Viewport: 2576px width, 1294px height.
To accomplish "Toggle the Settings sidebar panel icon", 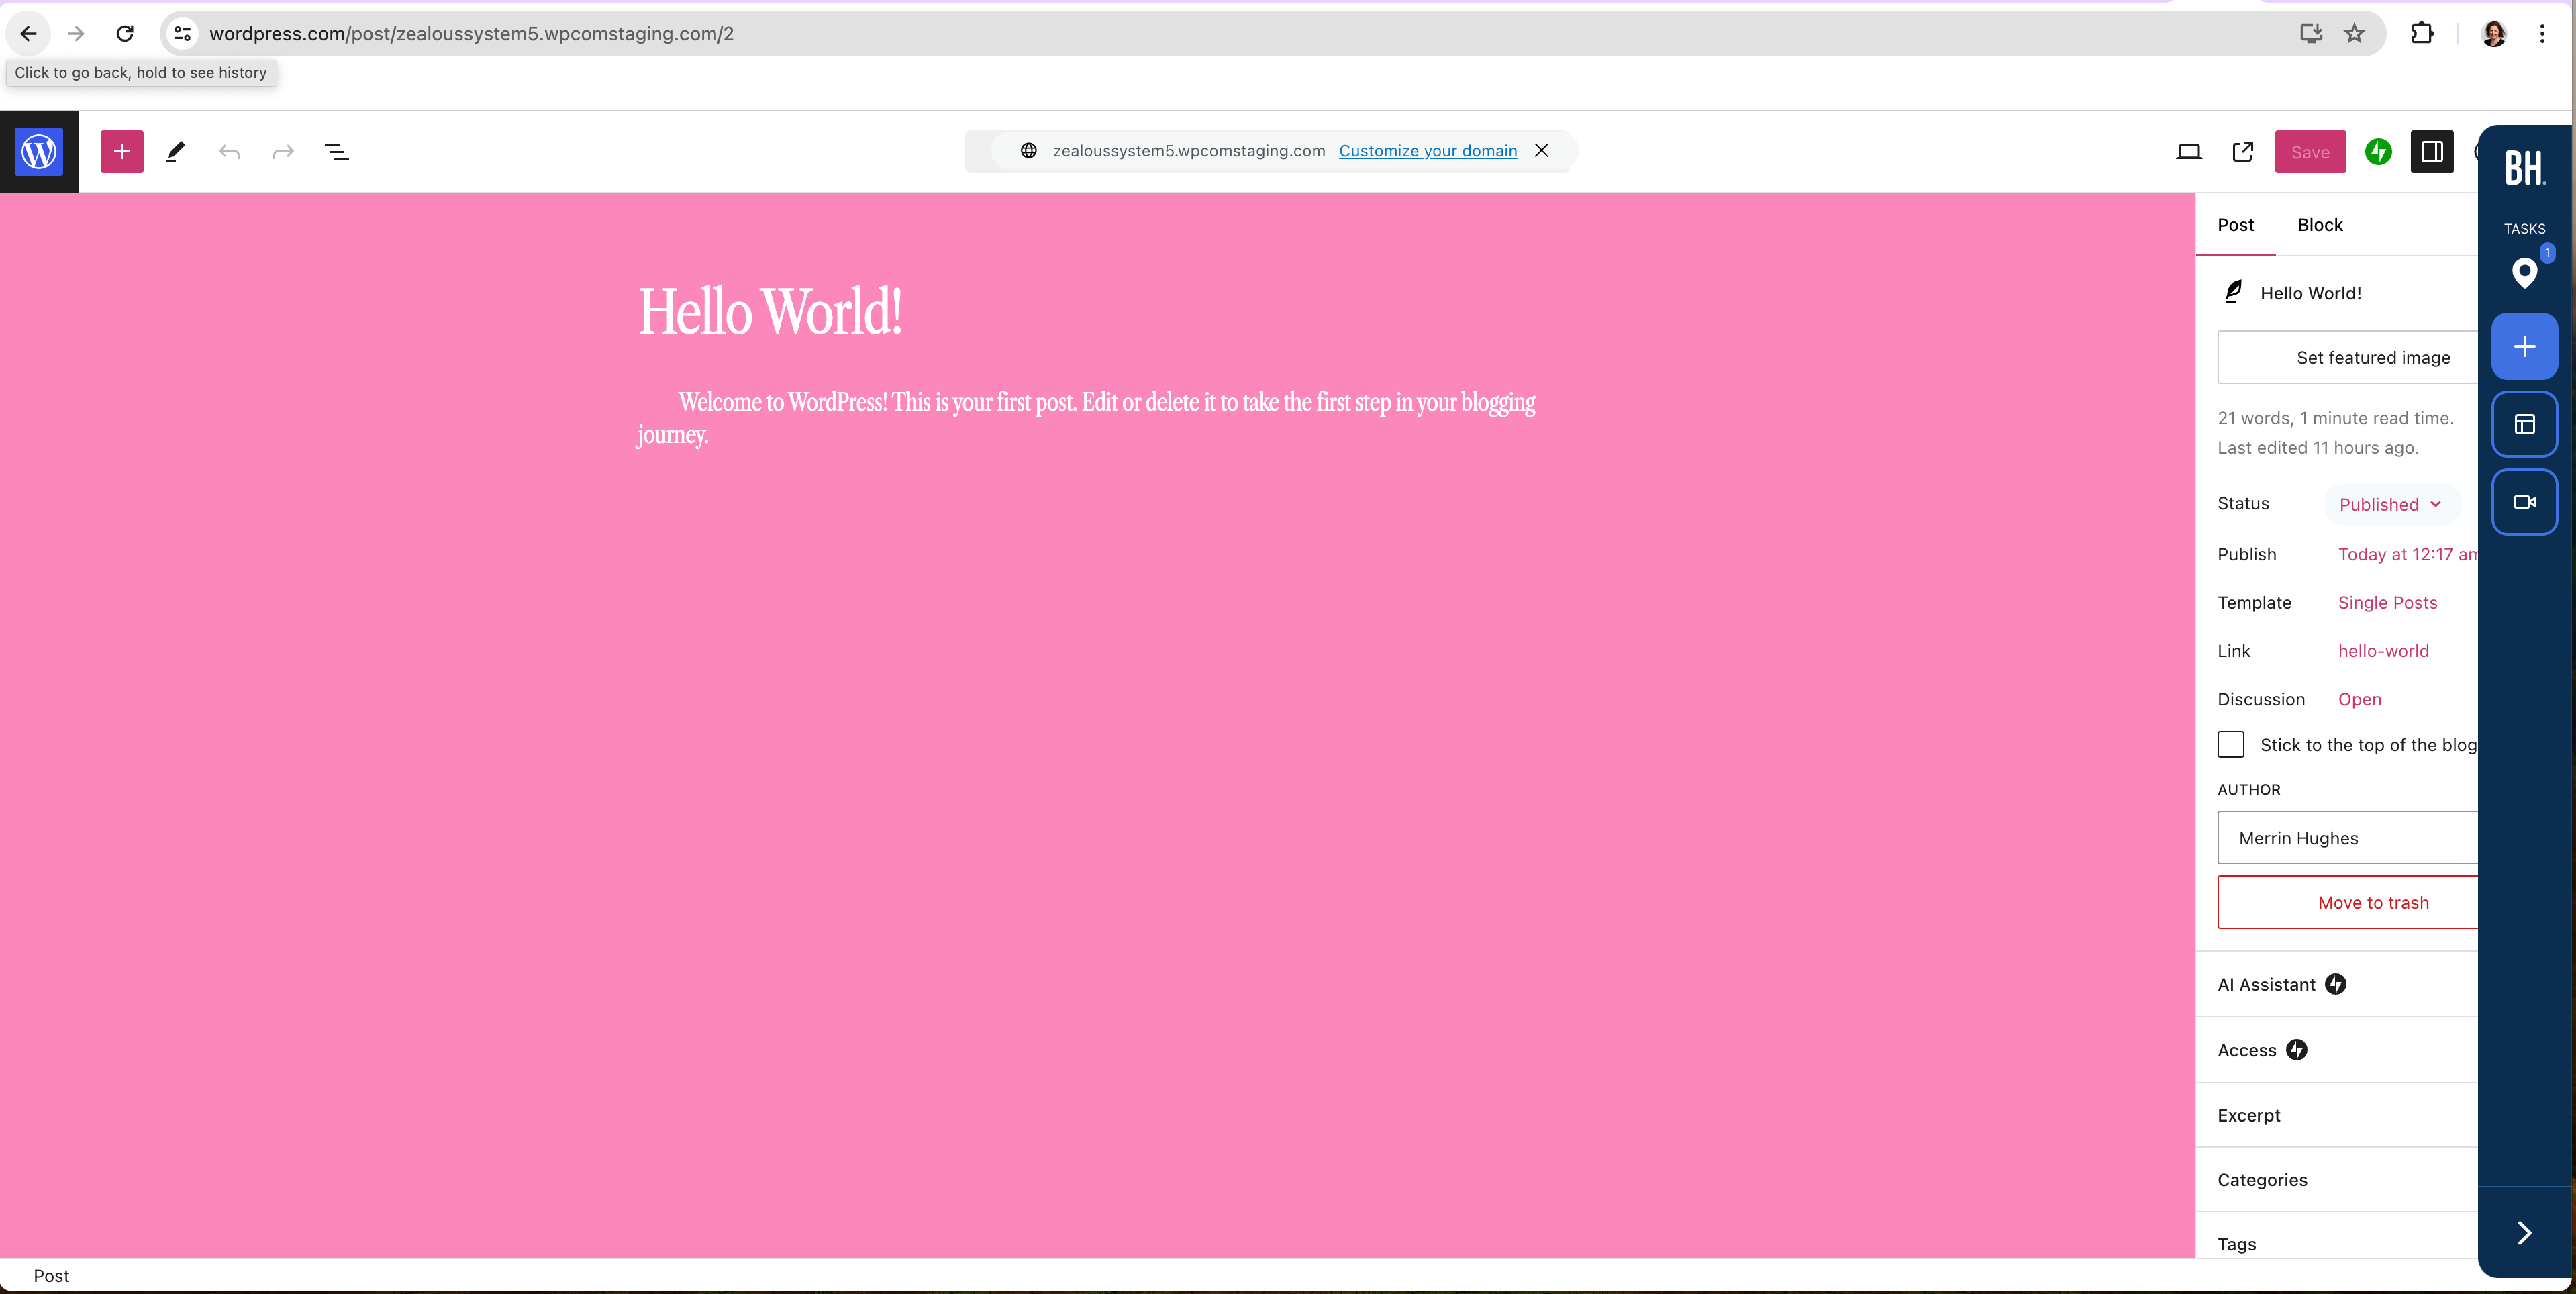I will [2432, 152].
